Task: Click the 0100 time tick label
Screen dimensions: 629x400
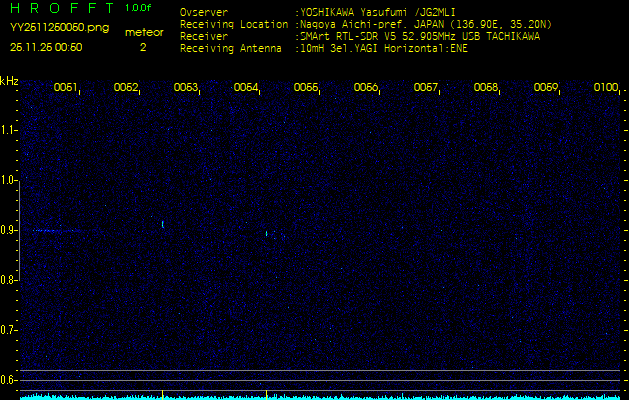Action: coord(606,87)
